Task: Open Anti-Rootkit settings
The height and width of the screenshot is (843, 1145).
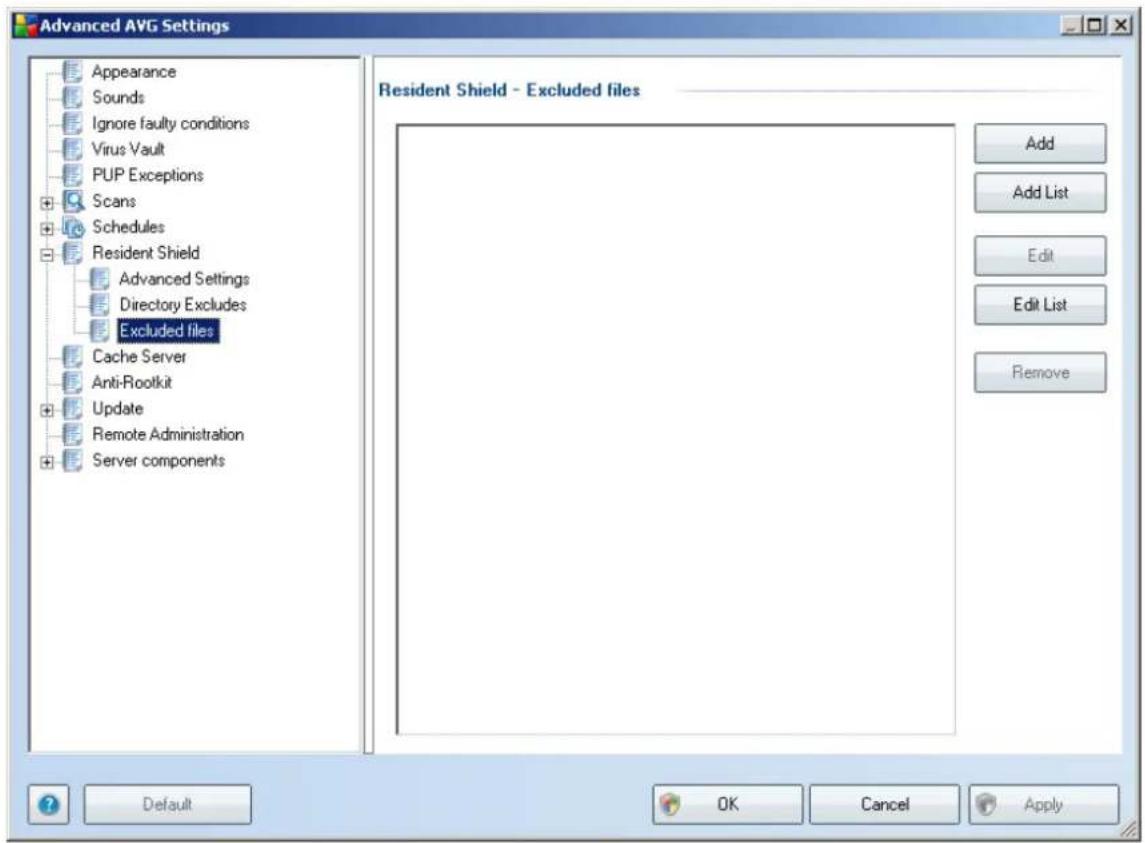Action: coord(131,382)
